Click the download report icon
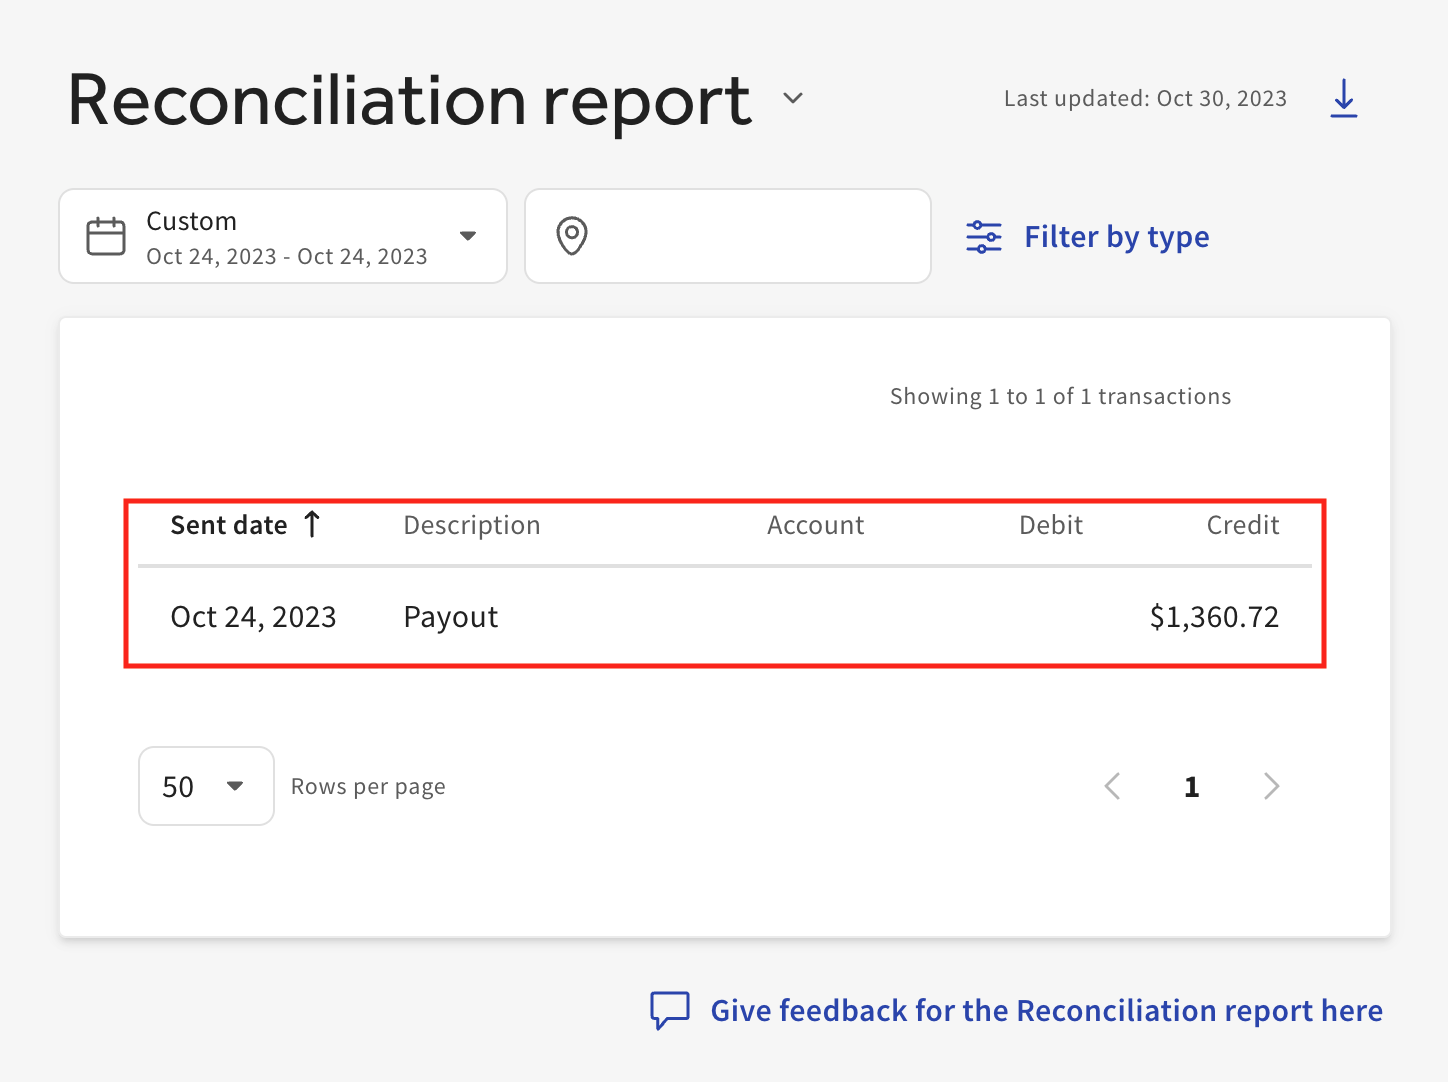This screenshot has height=1082, width=1448. (x=1343, y=98)
